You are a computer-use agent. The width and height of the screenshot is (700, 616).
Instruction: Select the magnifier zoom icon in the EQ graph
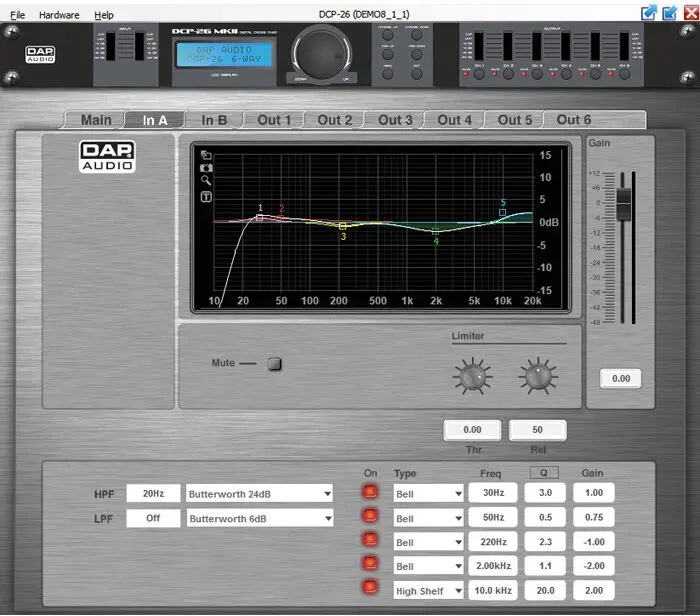(206, 180)
